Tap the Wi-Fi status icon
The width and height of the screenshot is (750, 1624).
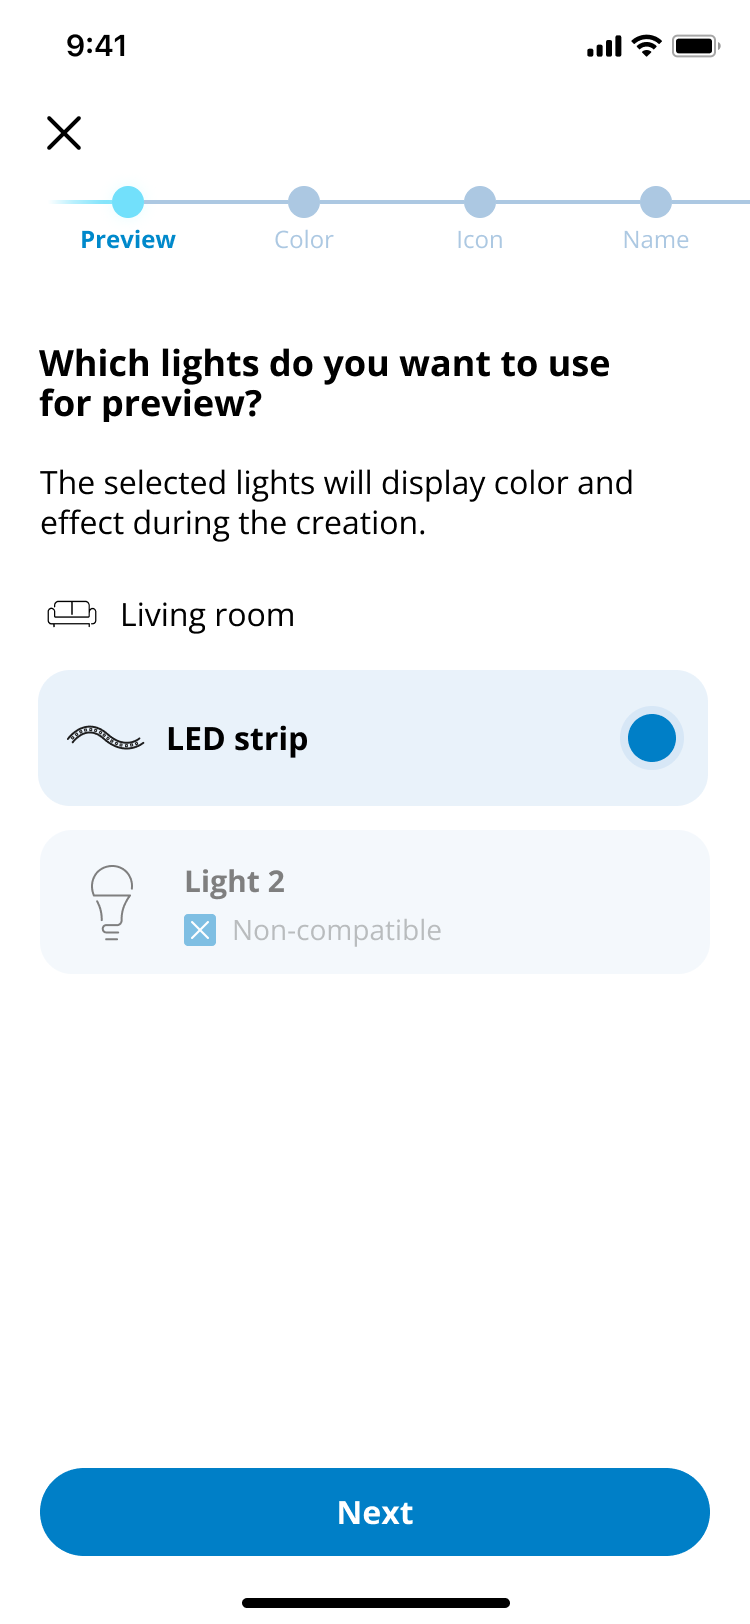tap(647, 46)
